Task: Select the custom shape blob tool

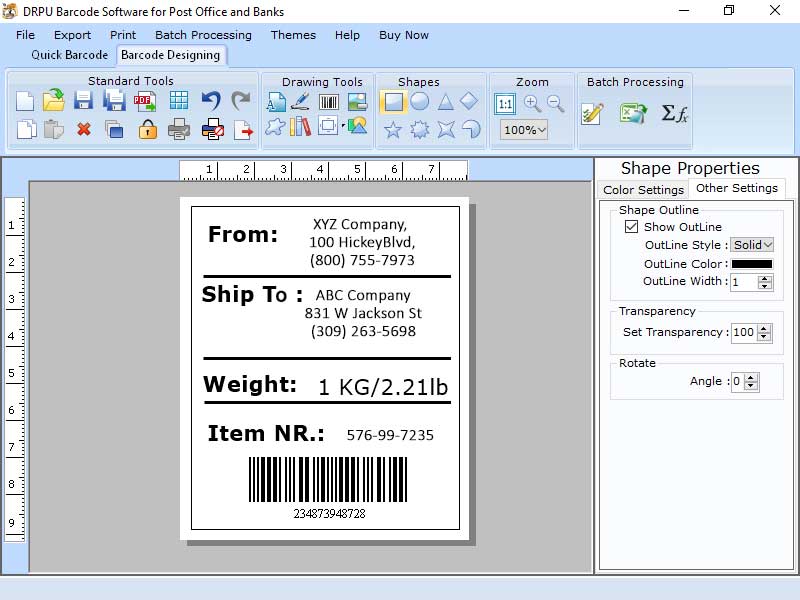Action: (x=276, y=127)
